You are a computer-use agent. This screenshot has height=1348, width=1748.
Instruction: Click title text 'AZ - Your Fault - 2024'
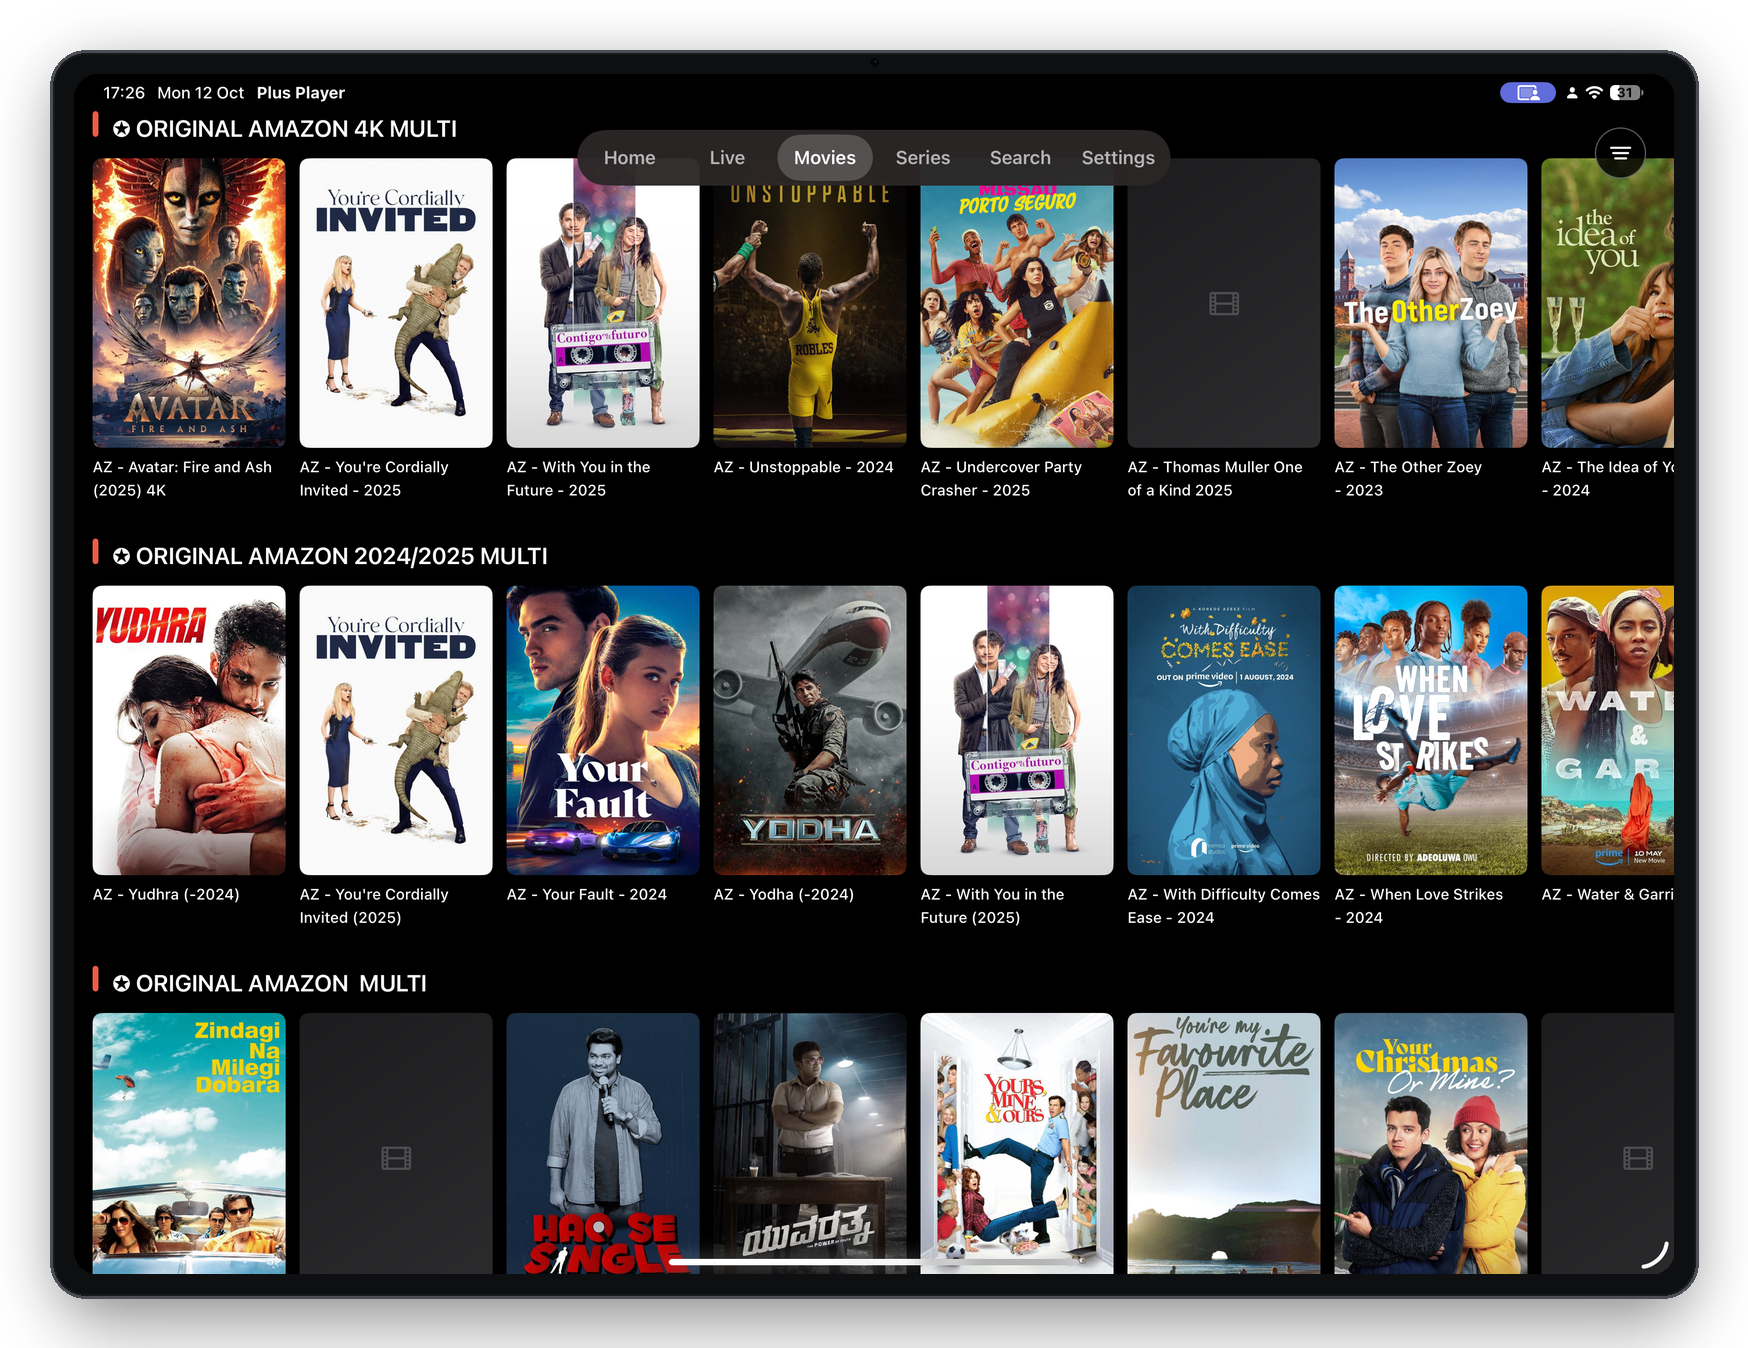(587, 895)
